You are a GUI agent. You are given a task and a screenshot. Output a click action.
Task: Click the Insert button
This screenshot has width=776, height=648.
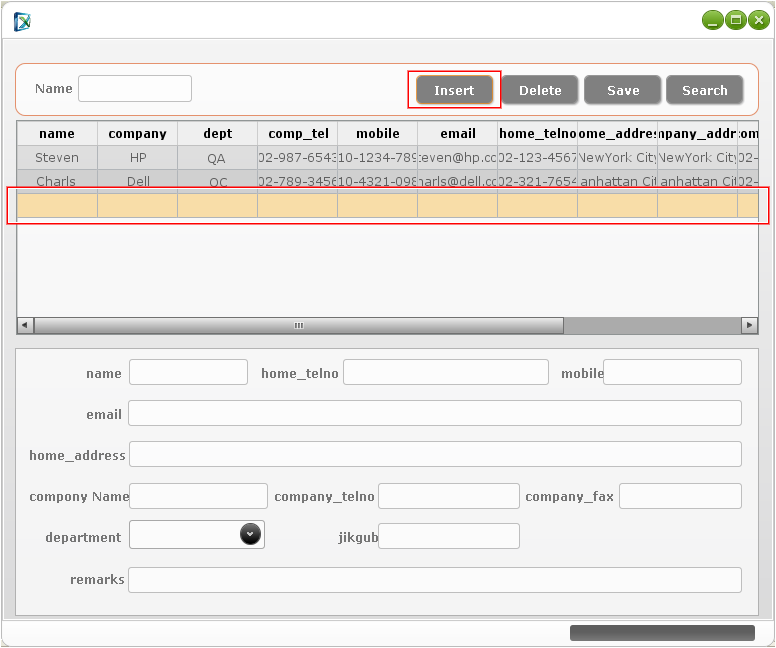pos(454,90)
